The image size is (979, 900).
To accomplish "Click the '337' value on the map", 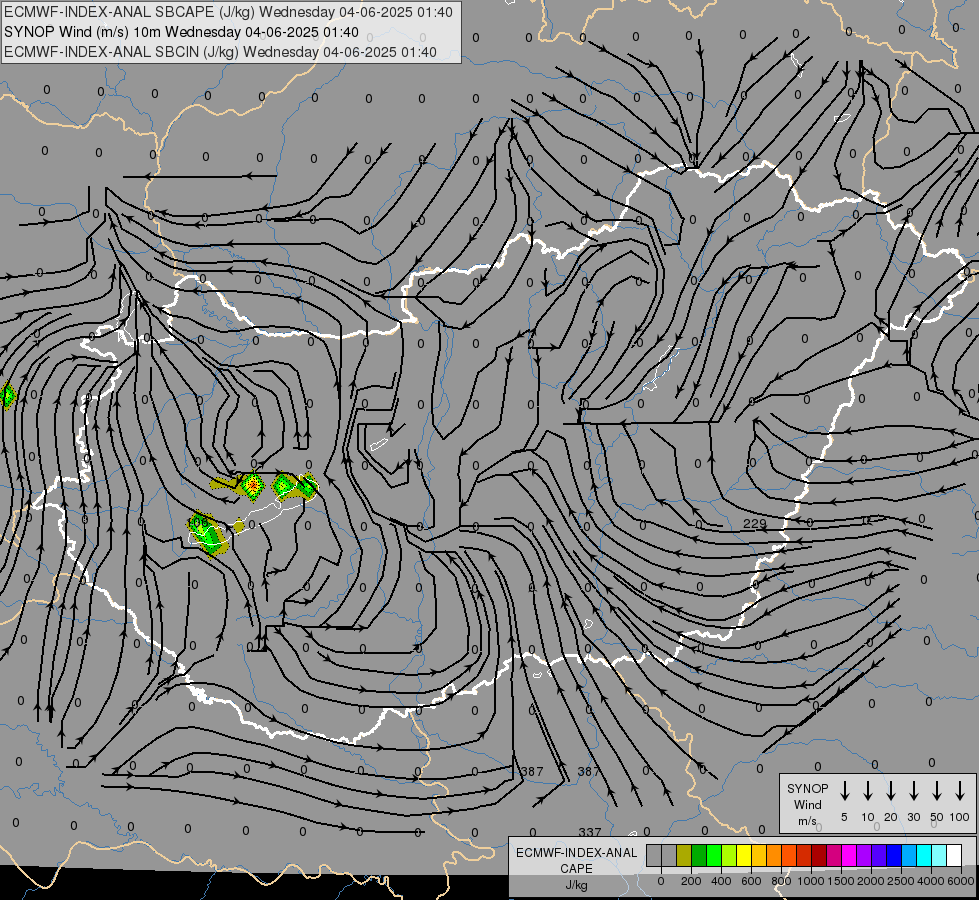I will tap(589, 832).
